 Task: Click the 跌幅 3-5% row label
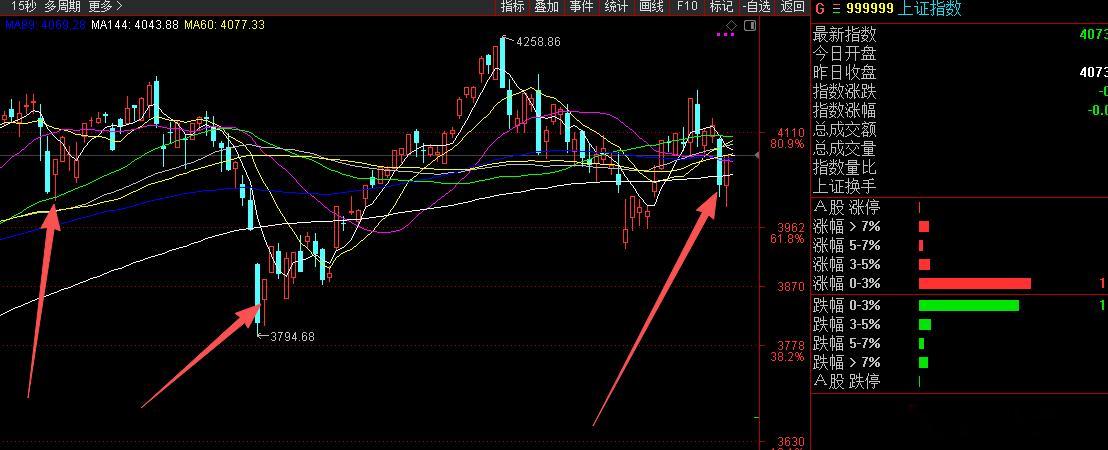pos(847,324)
